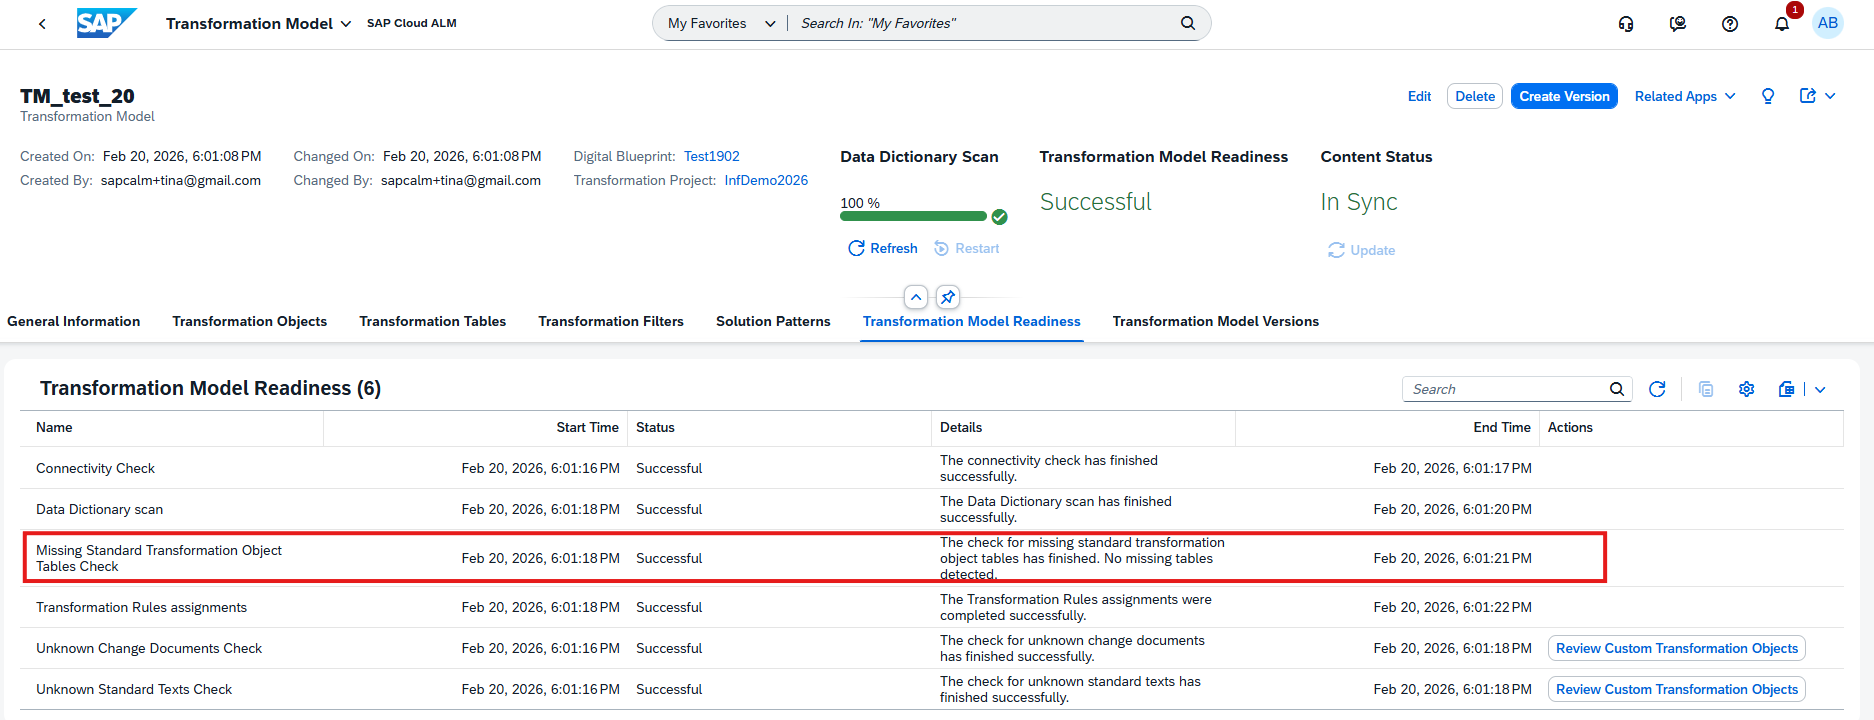Export the table to spreadsheet
This screenshot has width=1874, height=720.
pyautogui.click(x=1787, y=389)
